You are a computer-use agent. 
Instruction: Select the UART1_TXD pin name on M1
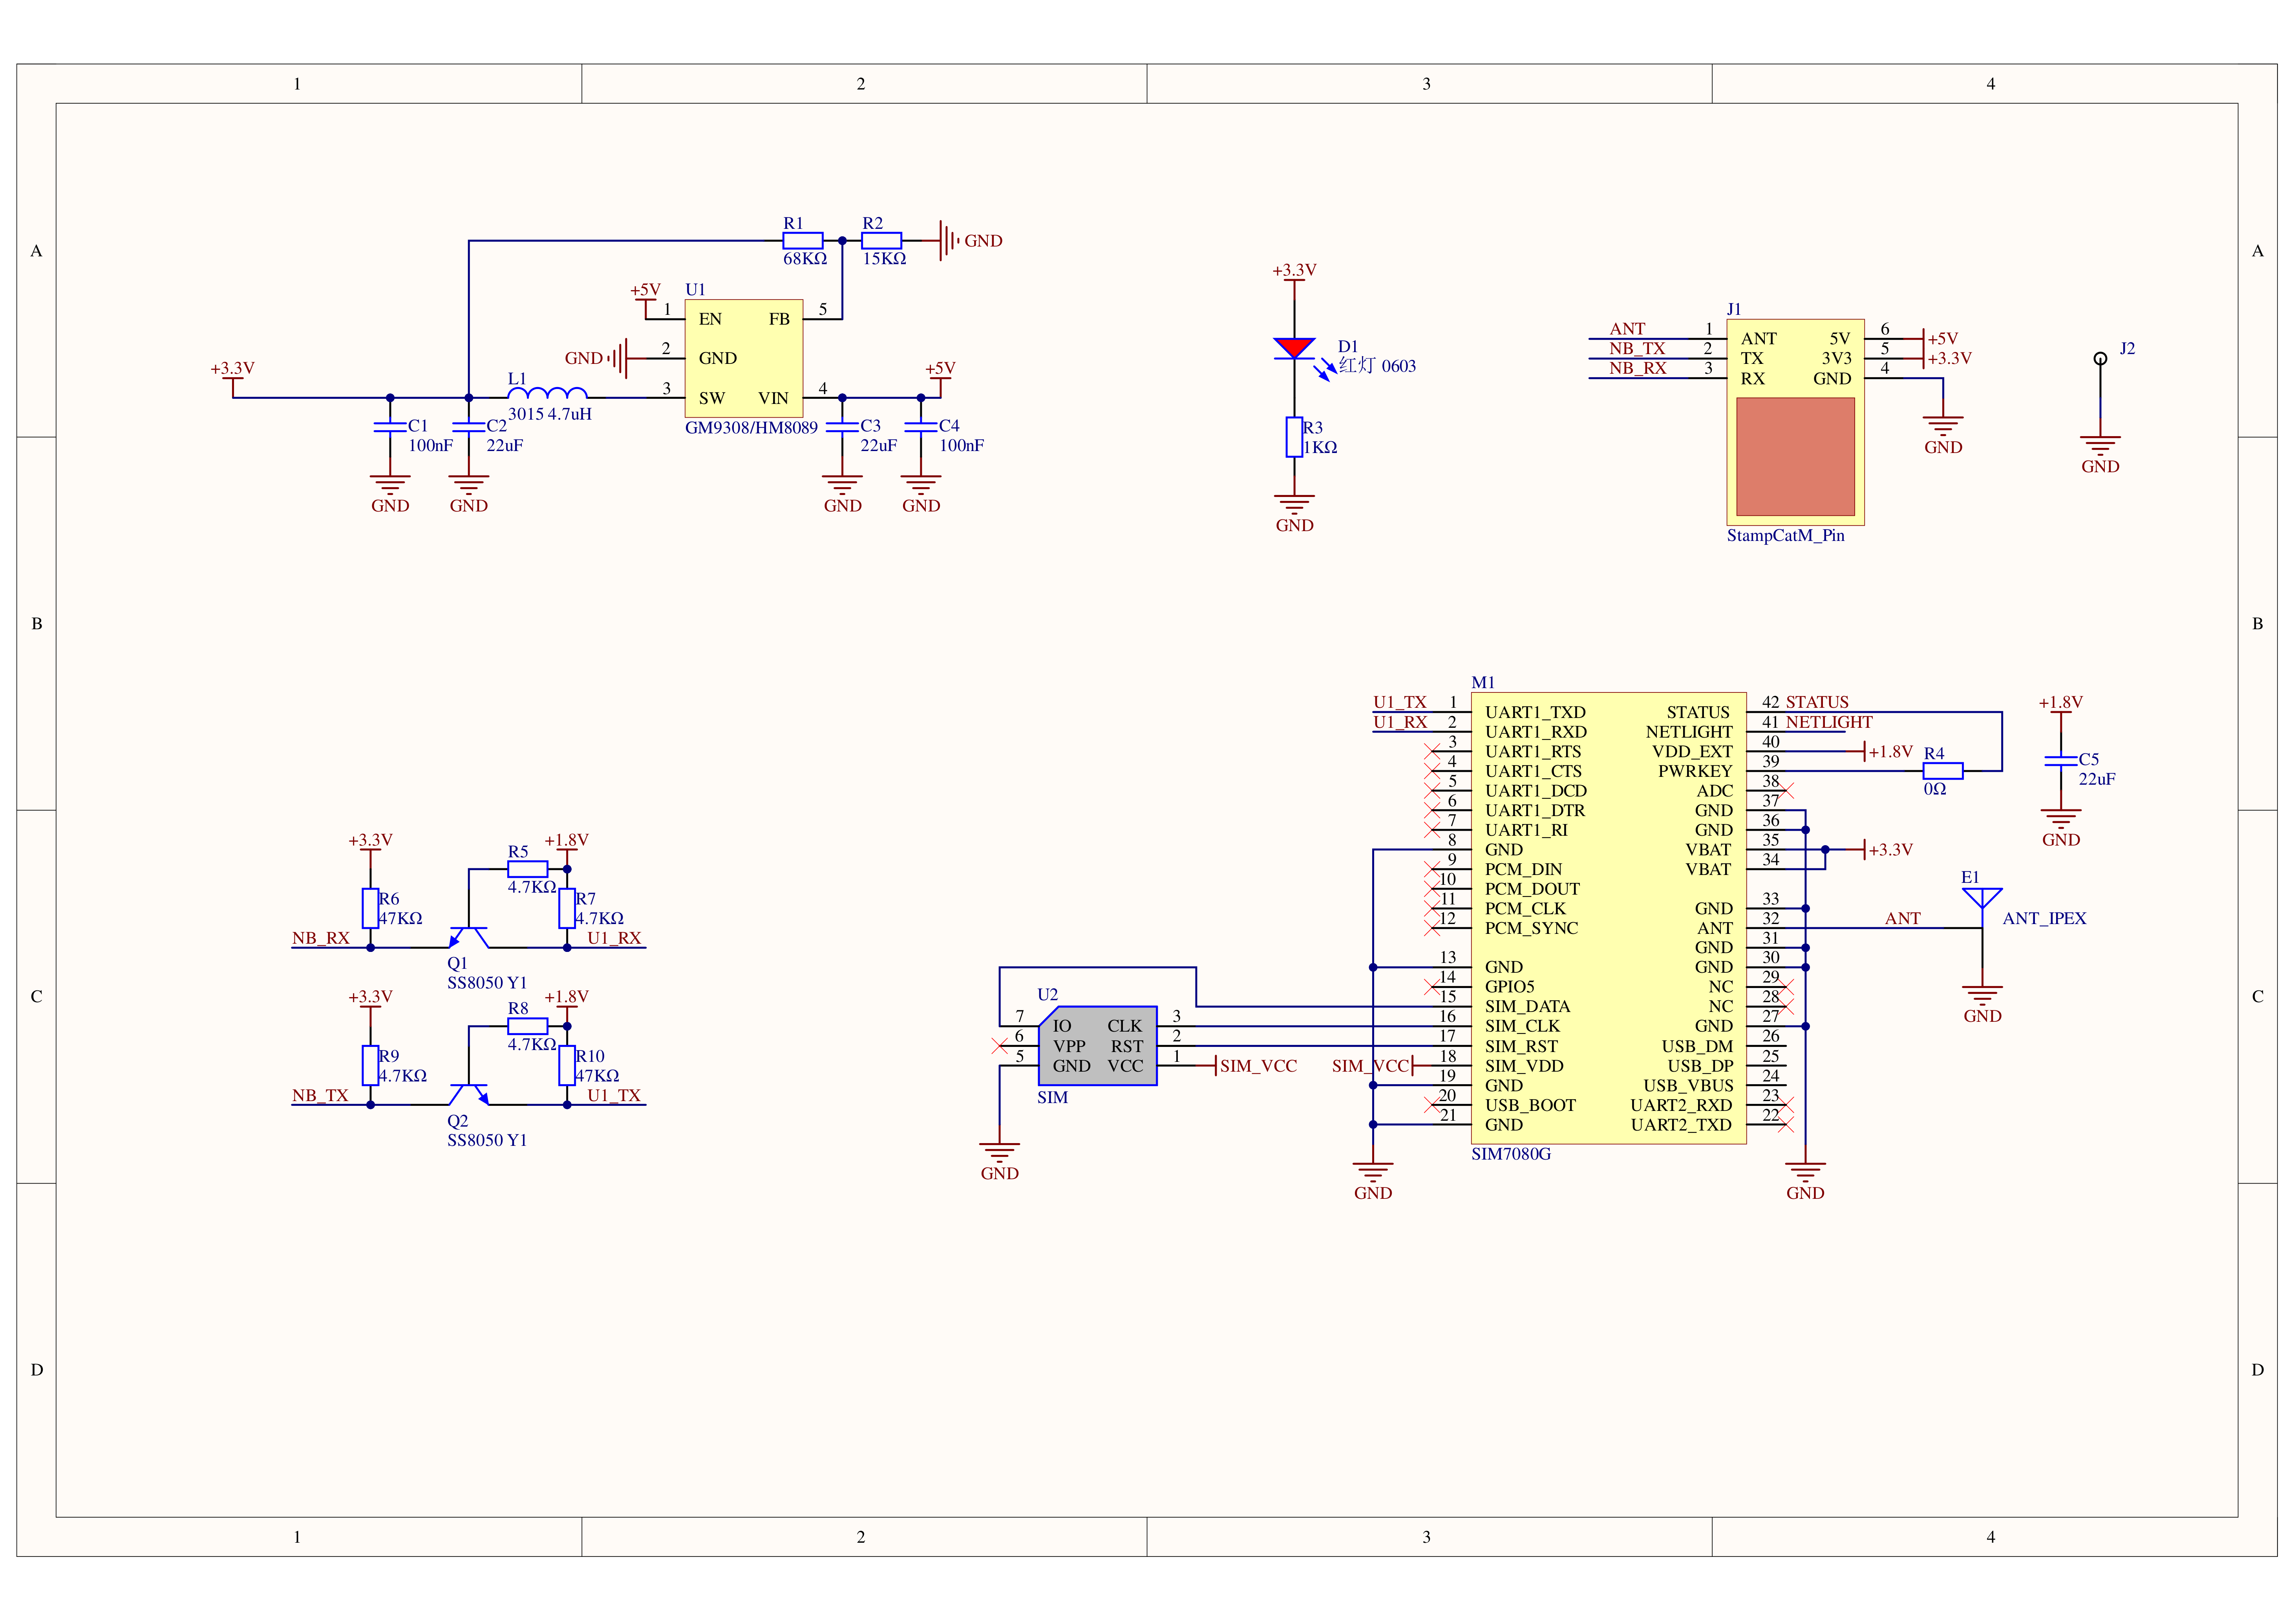1535,712
